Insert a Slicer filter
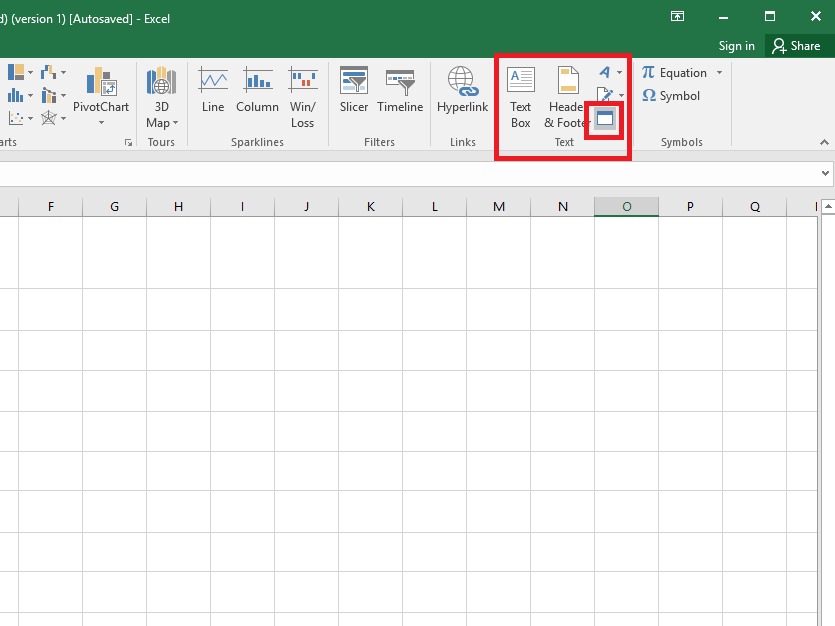The height and width of the screenshot is (626, 835). 354,89
